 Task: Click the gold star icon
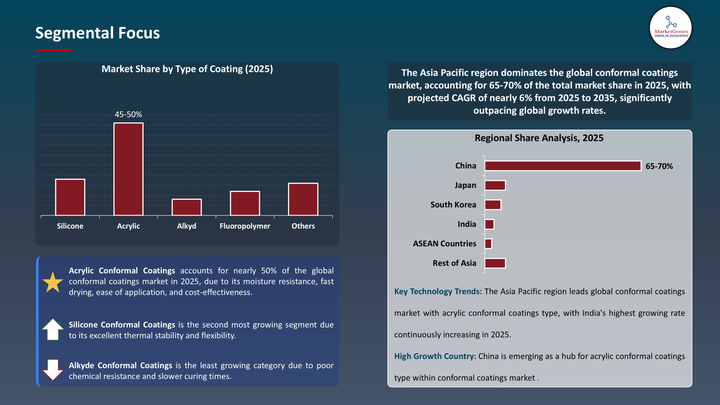pos(52,282)
